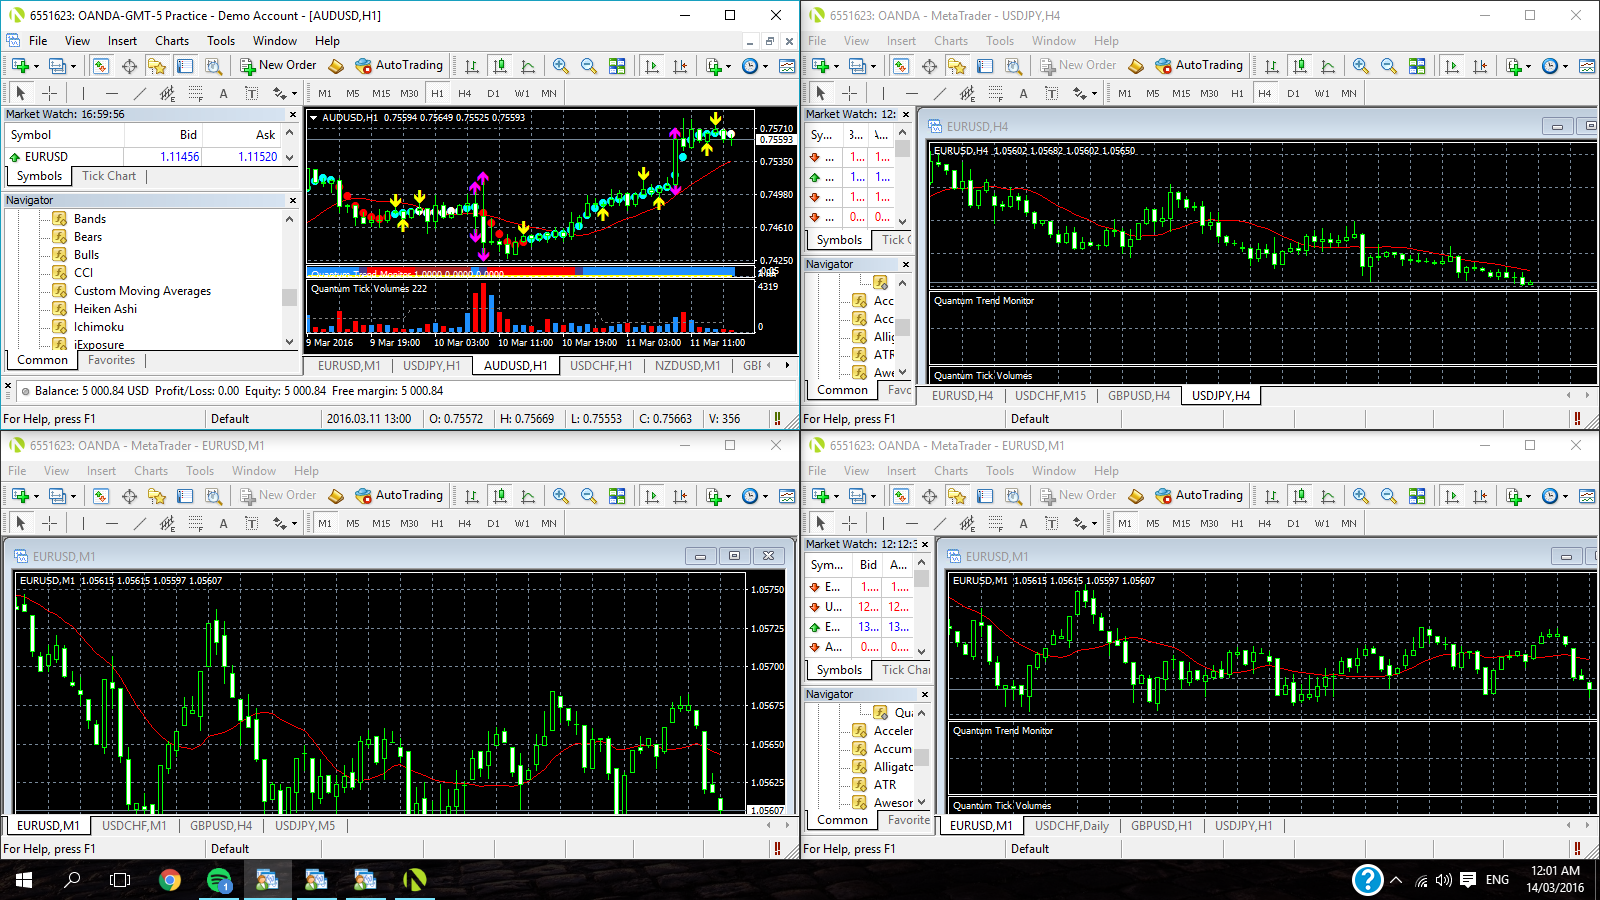
Task: Enable candlestick chart mode in AUDUSD,H1 window
Action: coord(500,66)
